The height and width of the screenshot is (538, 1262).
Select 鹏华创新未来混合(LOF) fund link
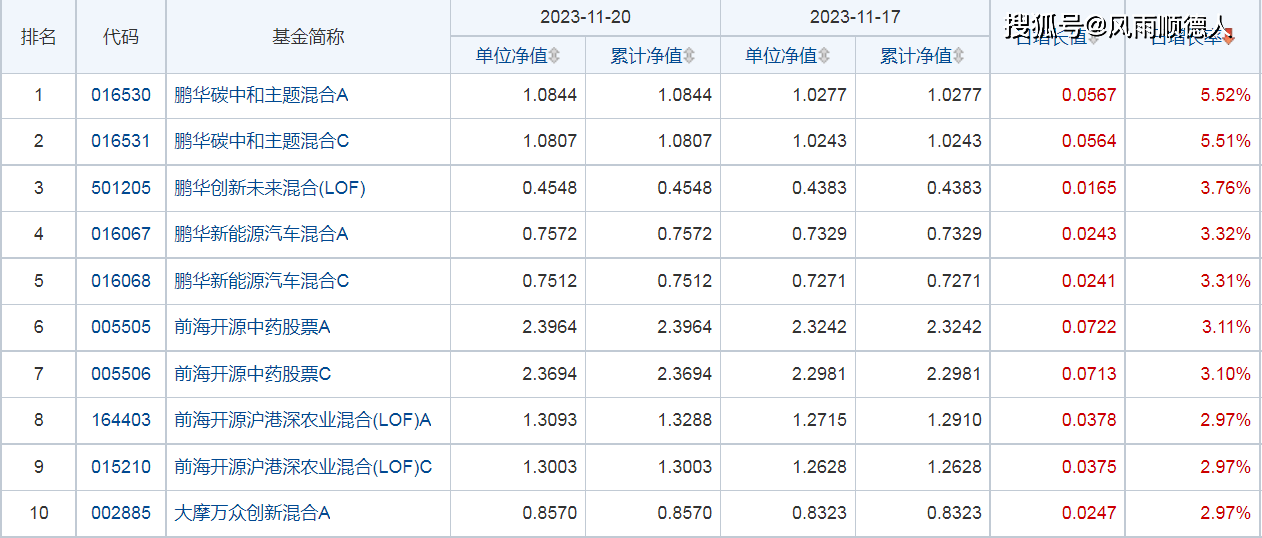270,188
